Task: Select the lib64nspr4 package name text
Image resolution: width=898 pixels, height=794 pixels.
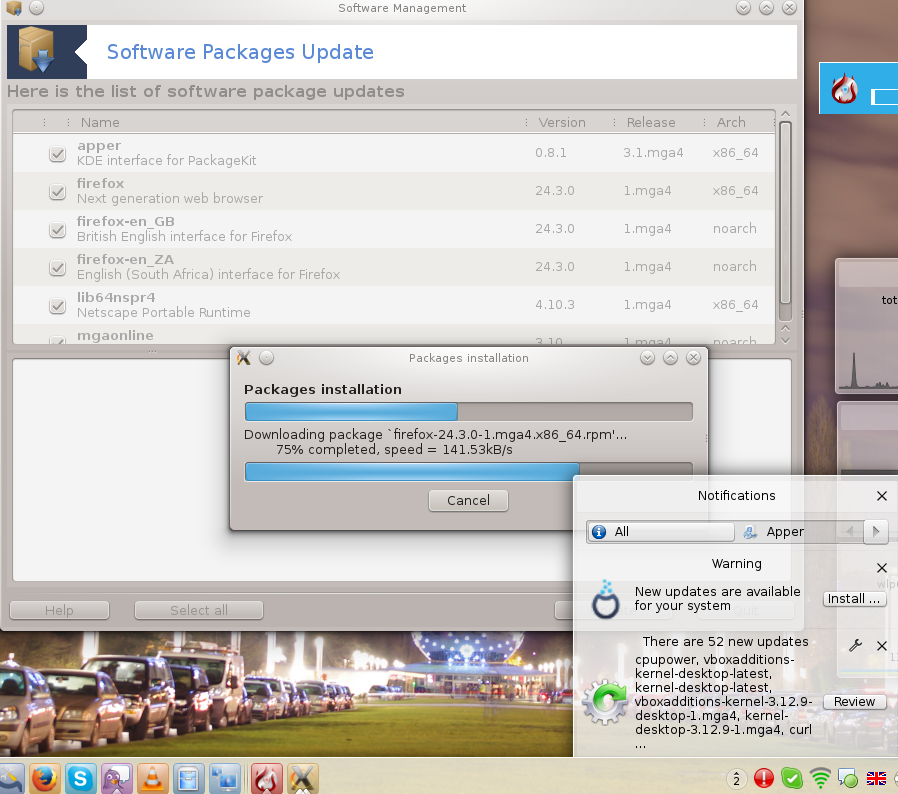Action: pyautogui.click(x=116, y=297)
